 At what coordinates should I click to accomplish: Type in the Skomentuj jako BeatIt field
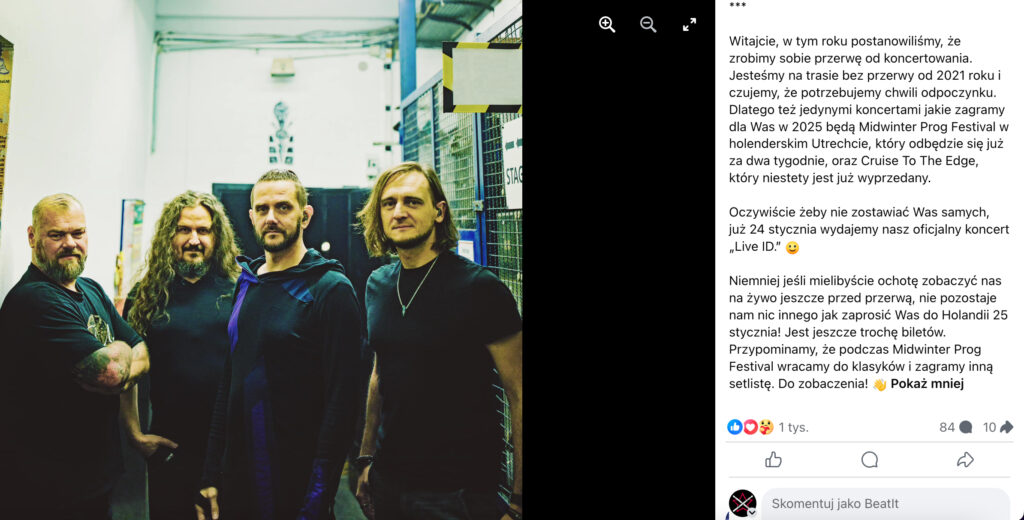pyautogui.click(x=885, y=504)
